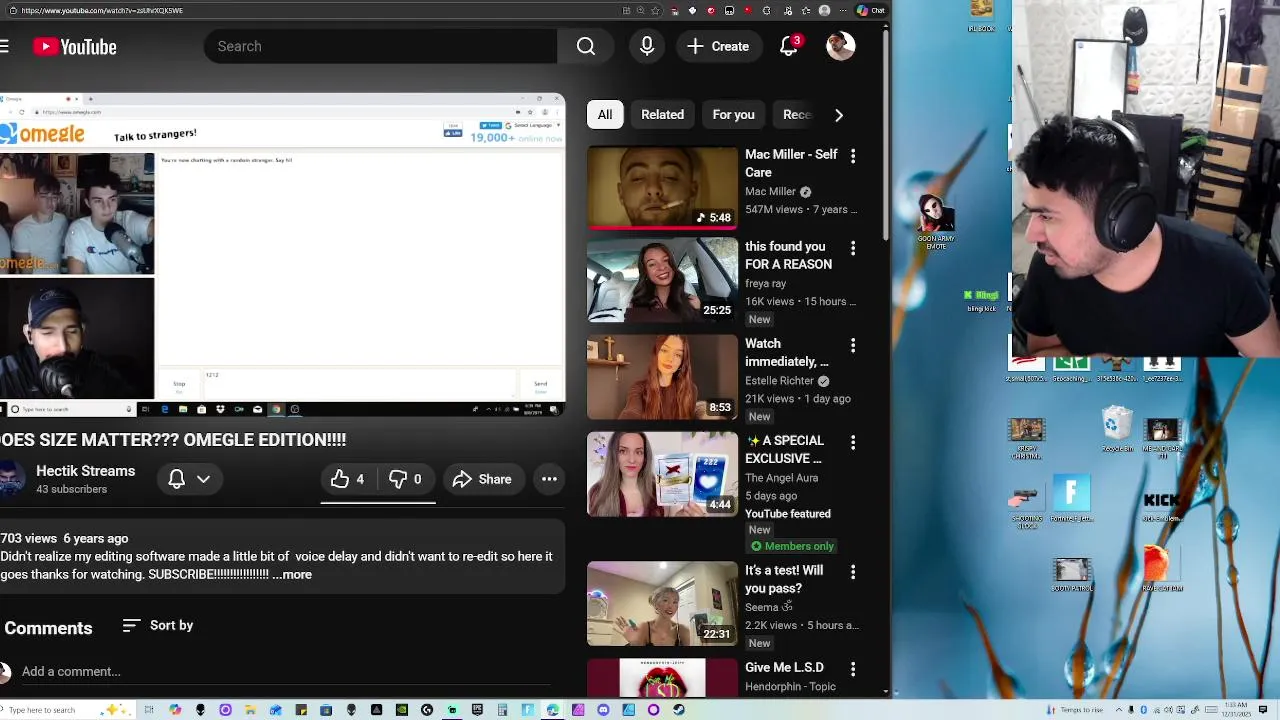Dislike the video with the thumbs-down
This screenshot has height=720, width=1280.
[x=405, y=479]
